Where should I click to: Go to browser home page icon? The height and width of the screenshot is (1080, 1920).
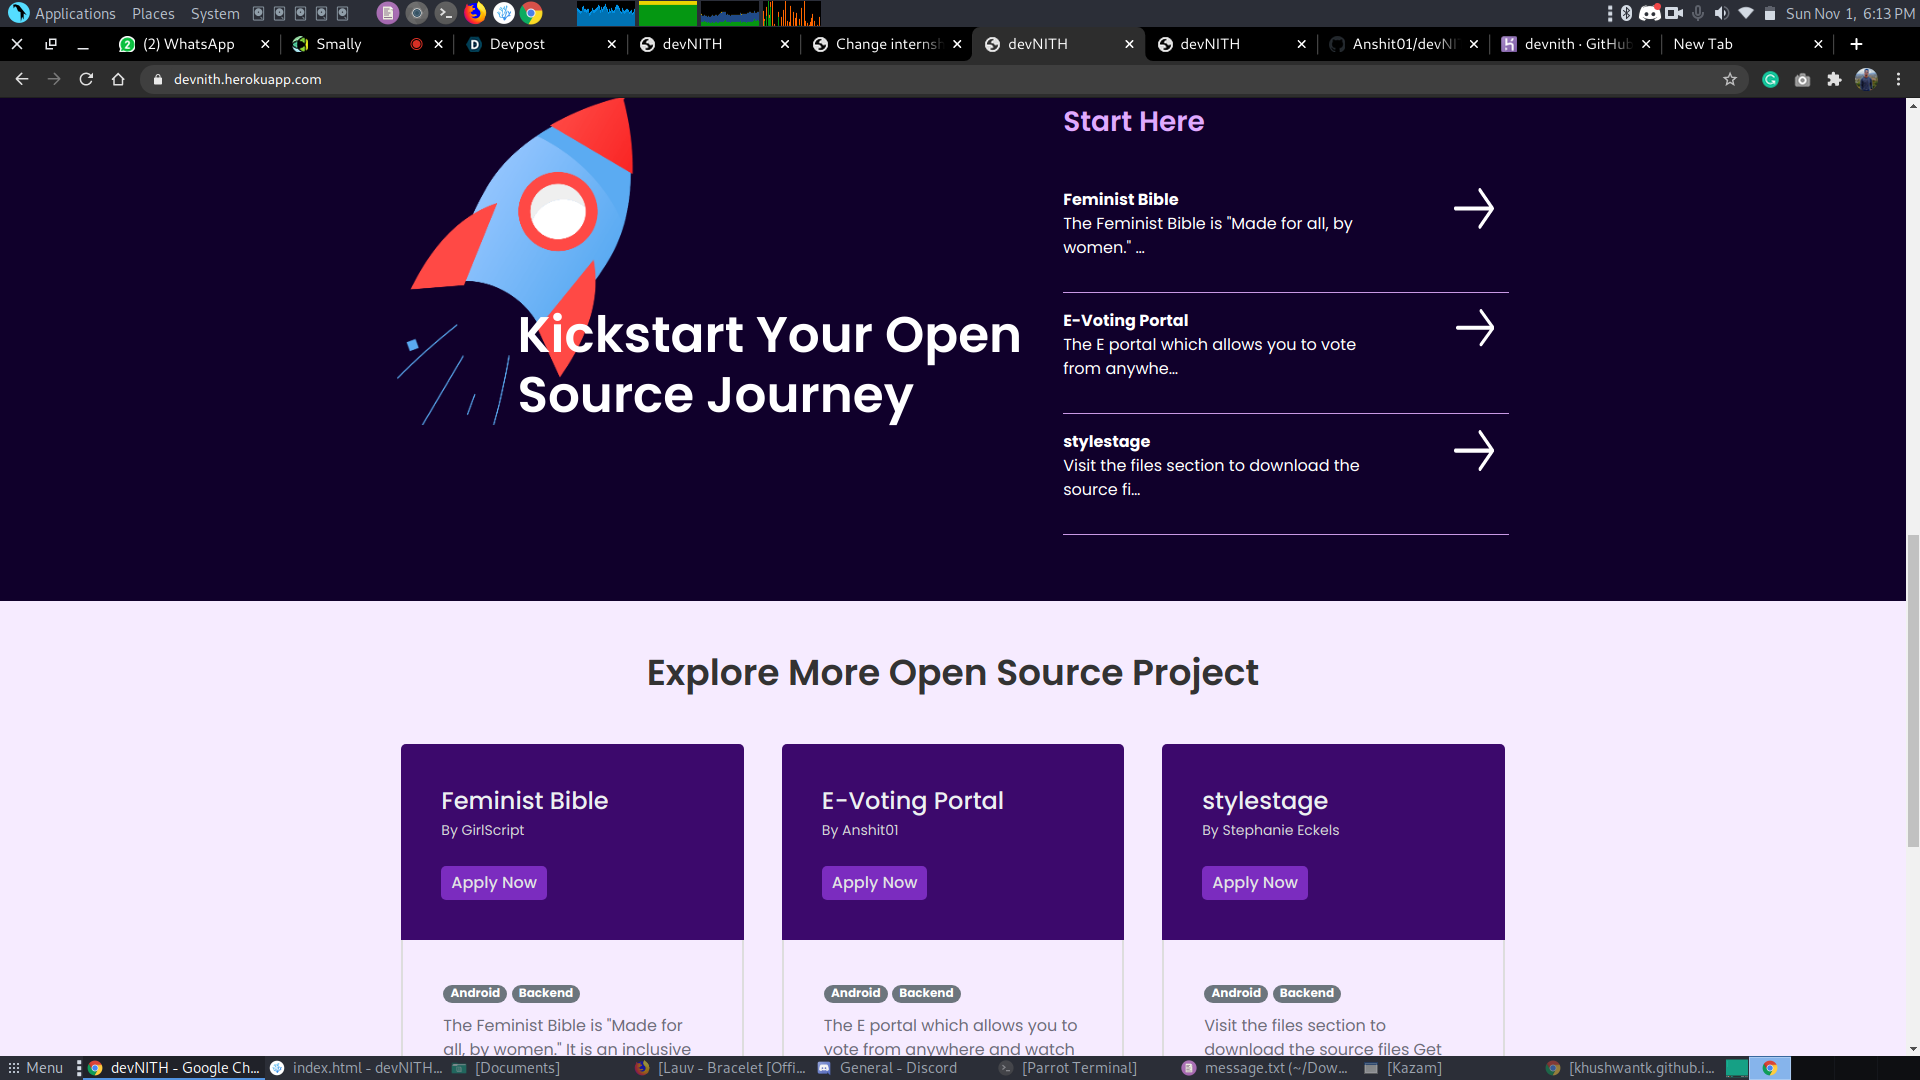tap(118, 80)
